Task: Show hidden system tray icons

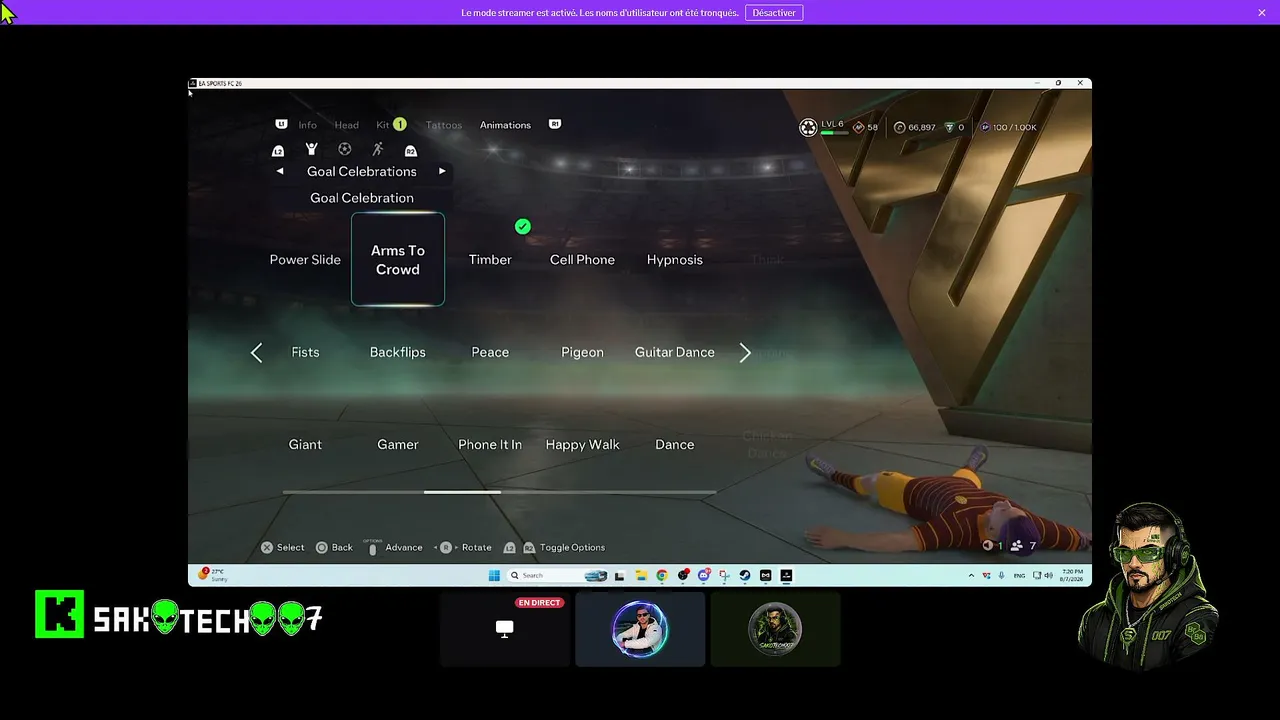Action: click(971, 575)
